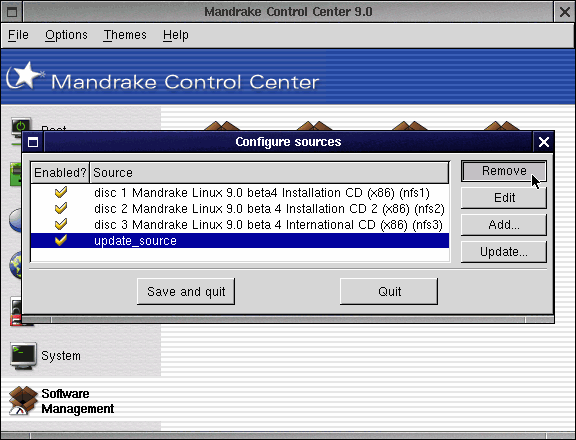This screenshot has height=440, width=576.
Task: Select the update_source row
Action: (240, 241)
